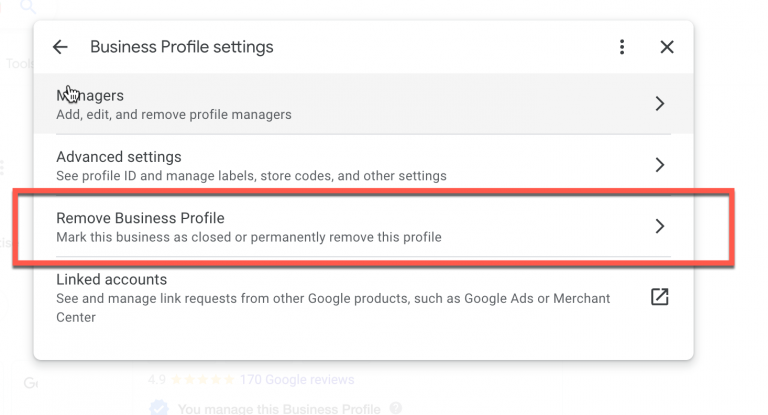Image resolution: width=768 pixels, height=415 pixels.
Task: Expand Managers using its chevron arrow
Action: coord(659,103)
